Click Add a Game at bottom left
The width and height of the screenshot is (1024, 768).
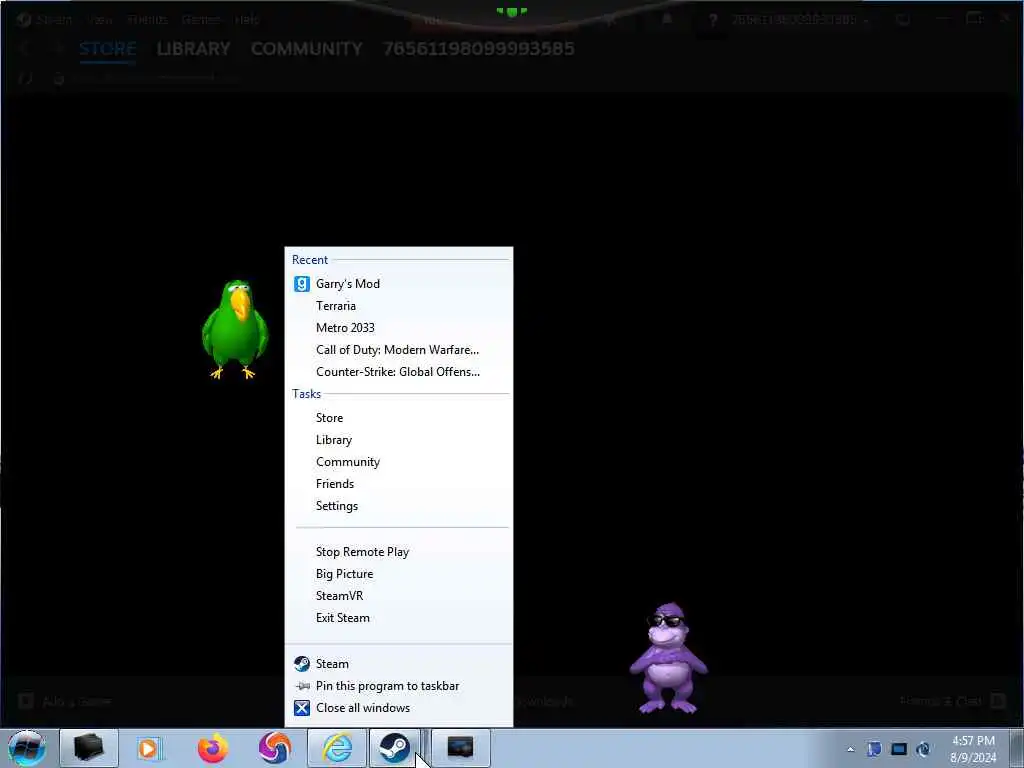point(65,701)
